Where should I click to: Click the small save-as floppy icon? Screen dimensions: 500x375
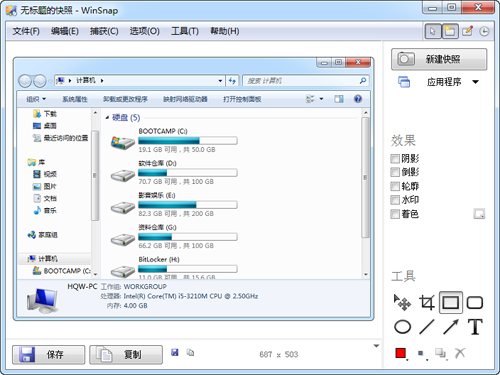pos(175,352)
